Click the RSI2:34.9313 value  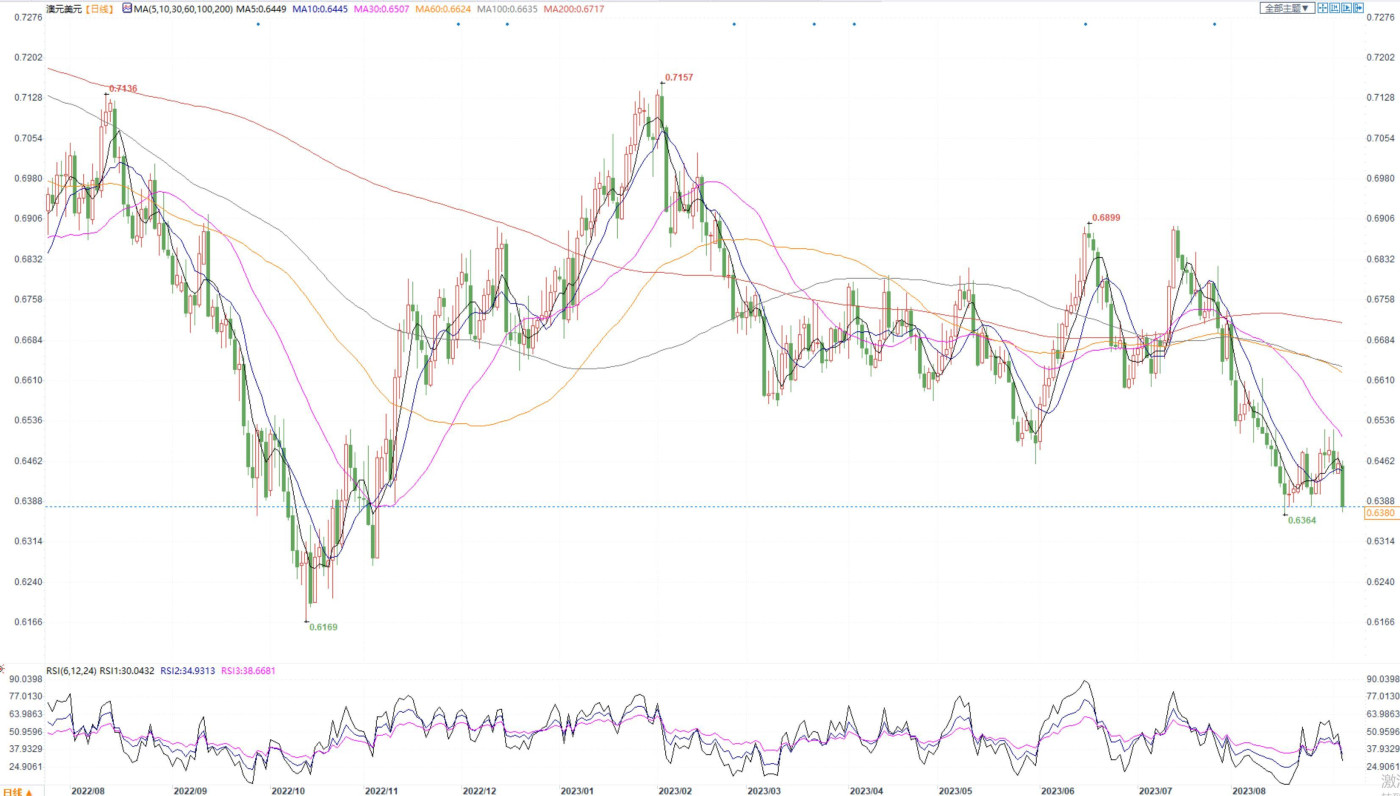click(189, 671)
